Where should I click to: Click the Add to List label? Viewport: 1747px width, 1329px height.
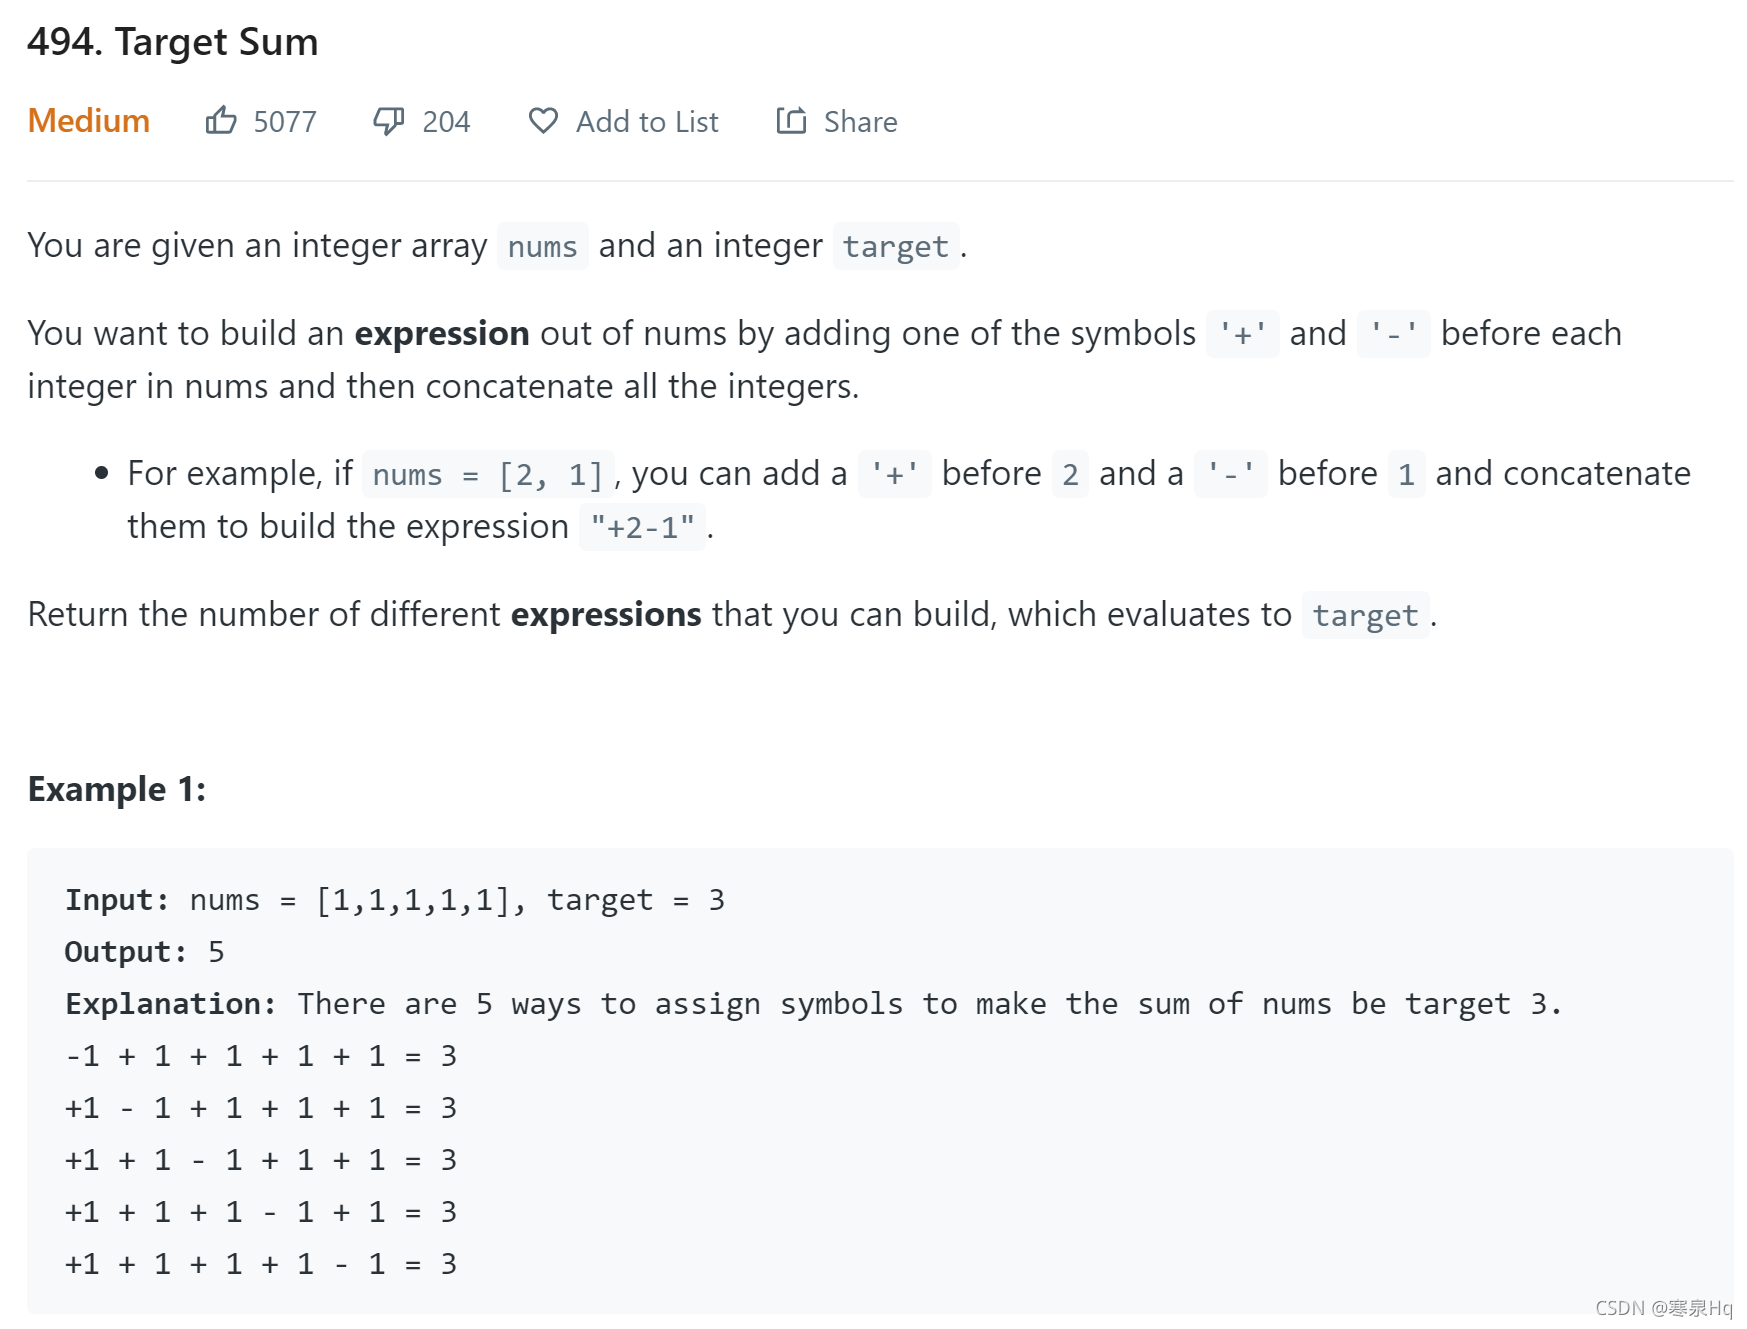[x=647, y=122]
